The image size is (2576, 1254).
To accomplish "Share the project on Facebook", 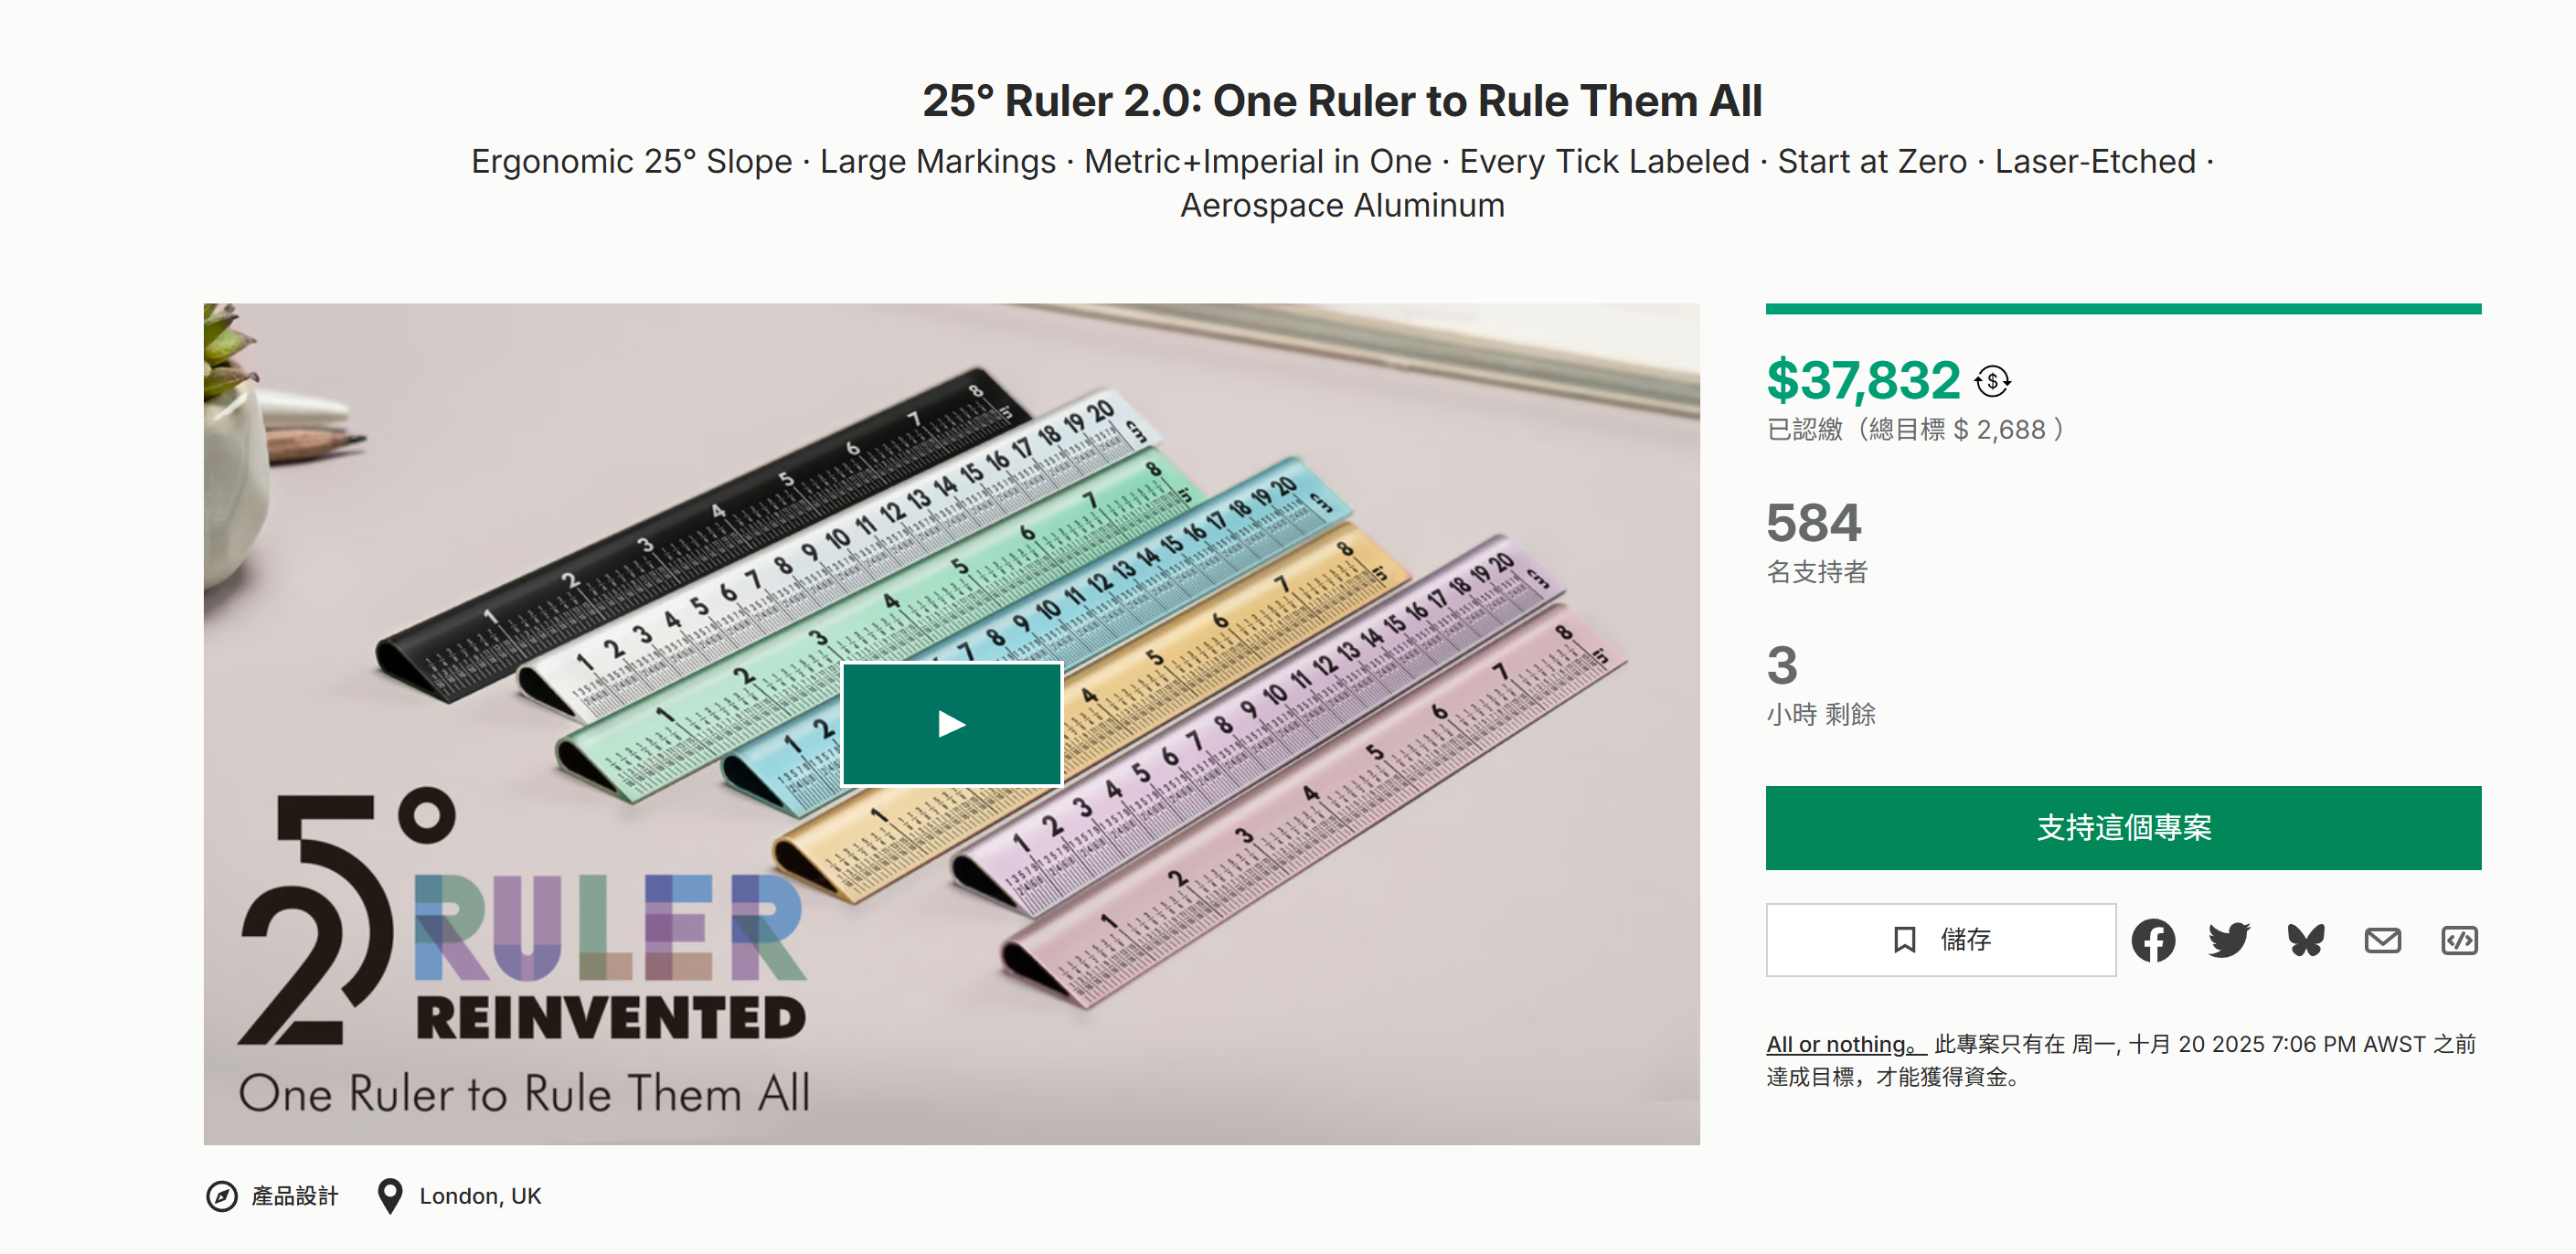I will (x=2152, y=940).
